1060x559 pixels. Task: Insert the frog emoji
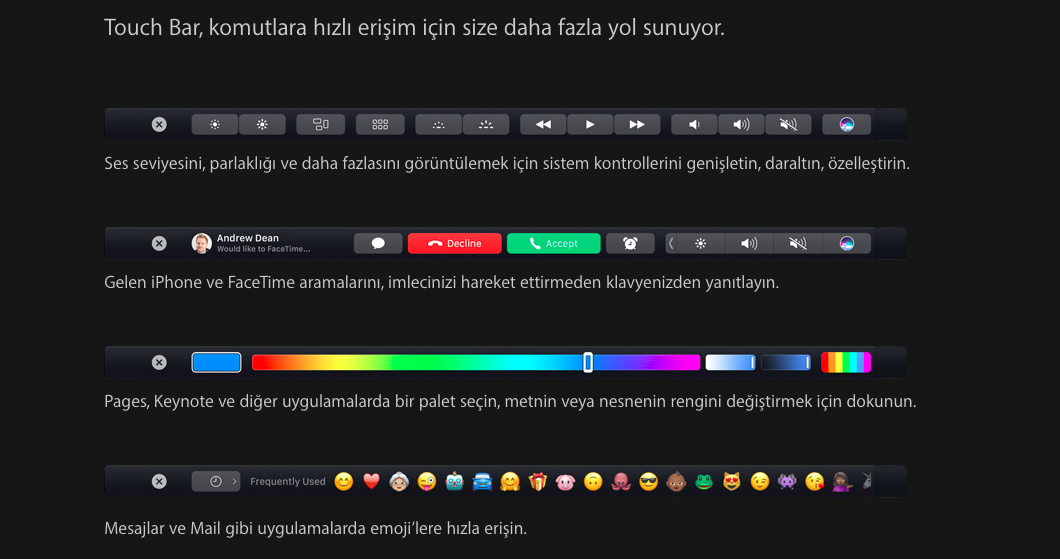pos(704,481)
